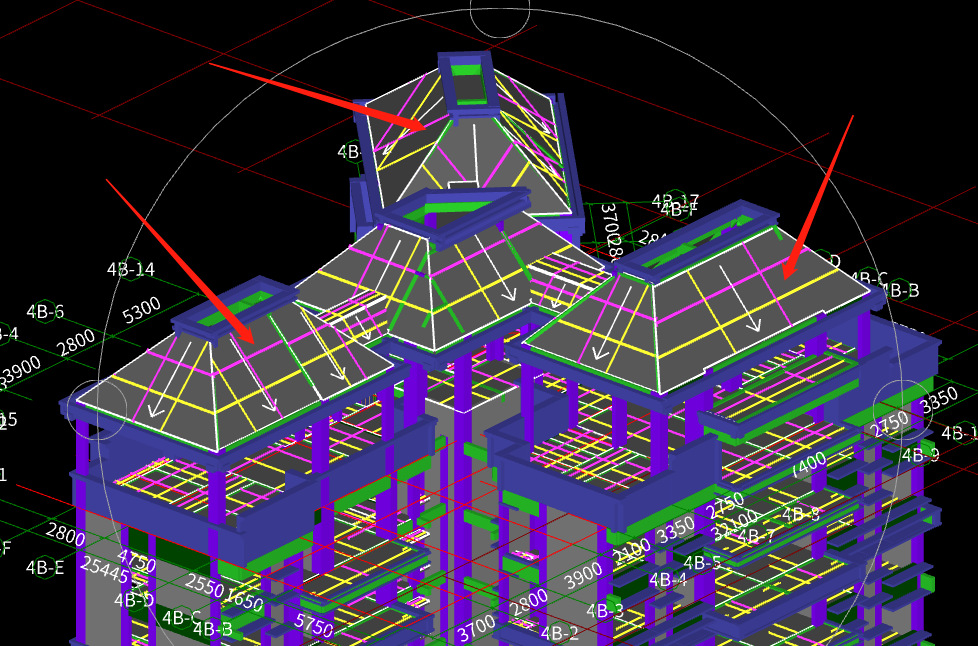Click the 4B-4 axis label

point(668,580)
